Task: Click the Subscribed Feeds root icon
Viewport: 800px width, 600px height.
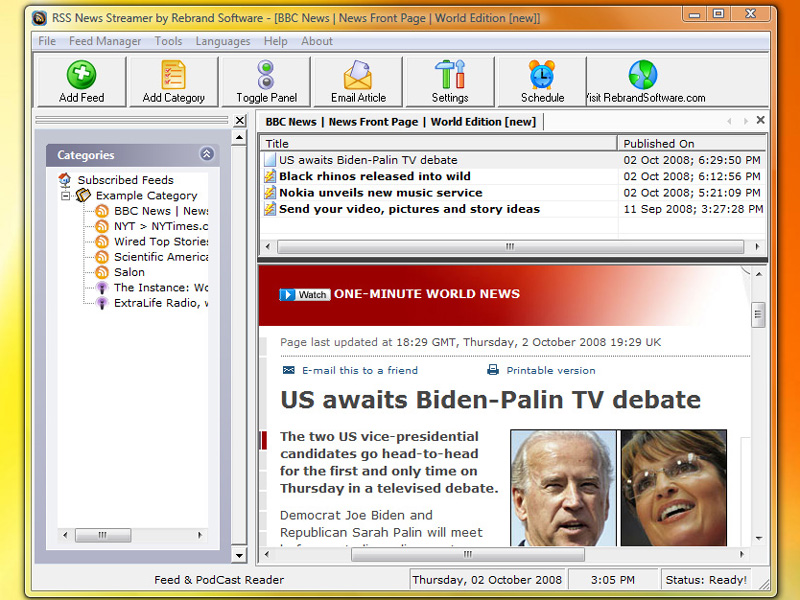Action: [x=65, y=180]
